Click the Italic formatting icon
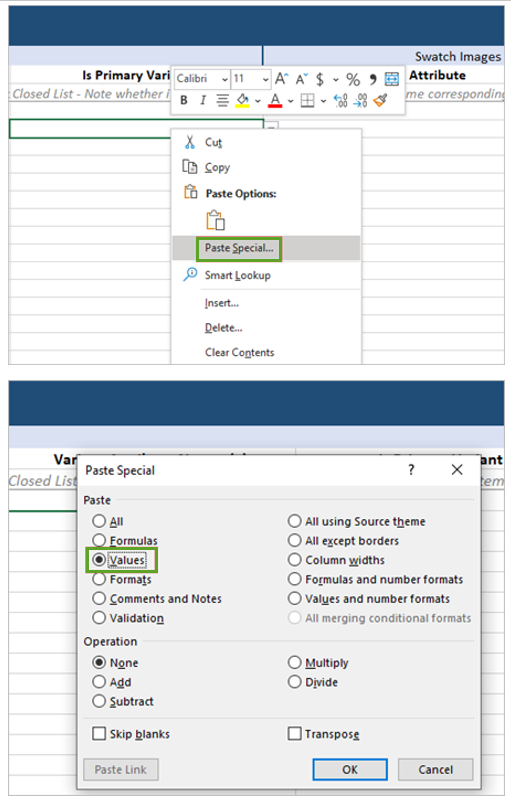The width and height of the screenshot is (511, 804). tap(203, 100)
